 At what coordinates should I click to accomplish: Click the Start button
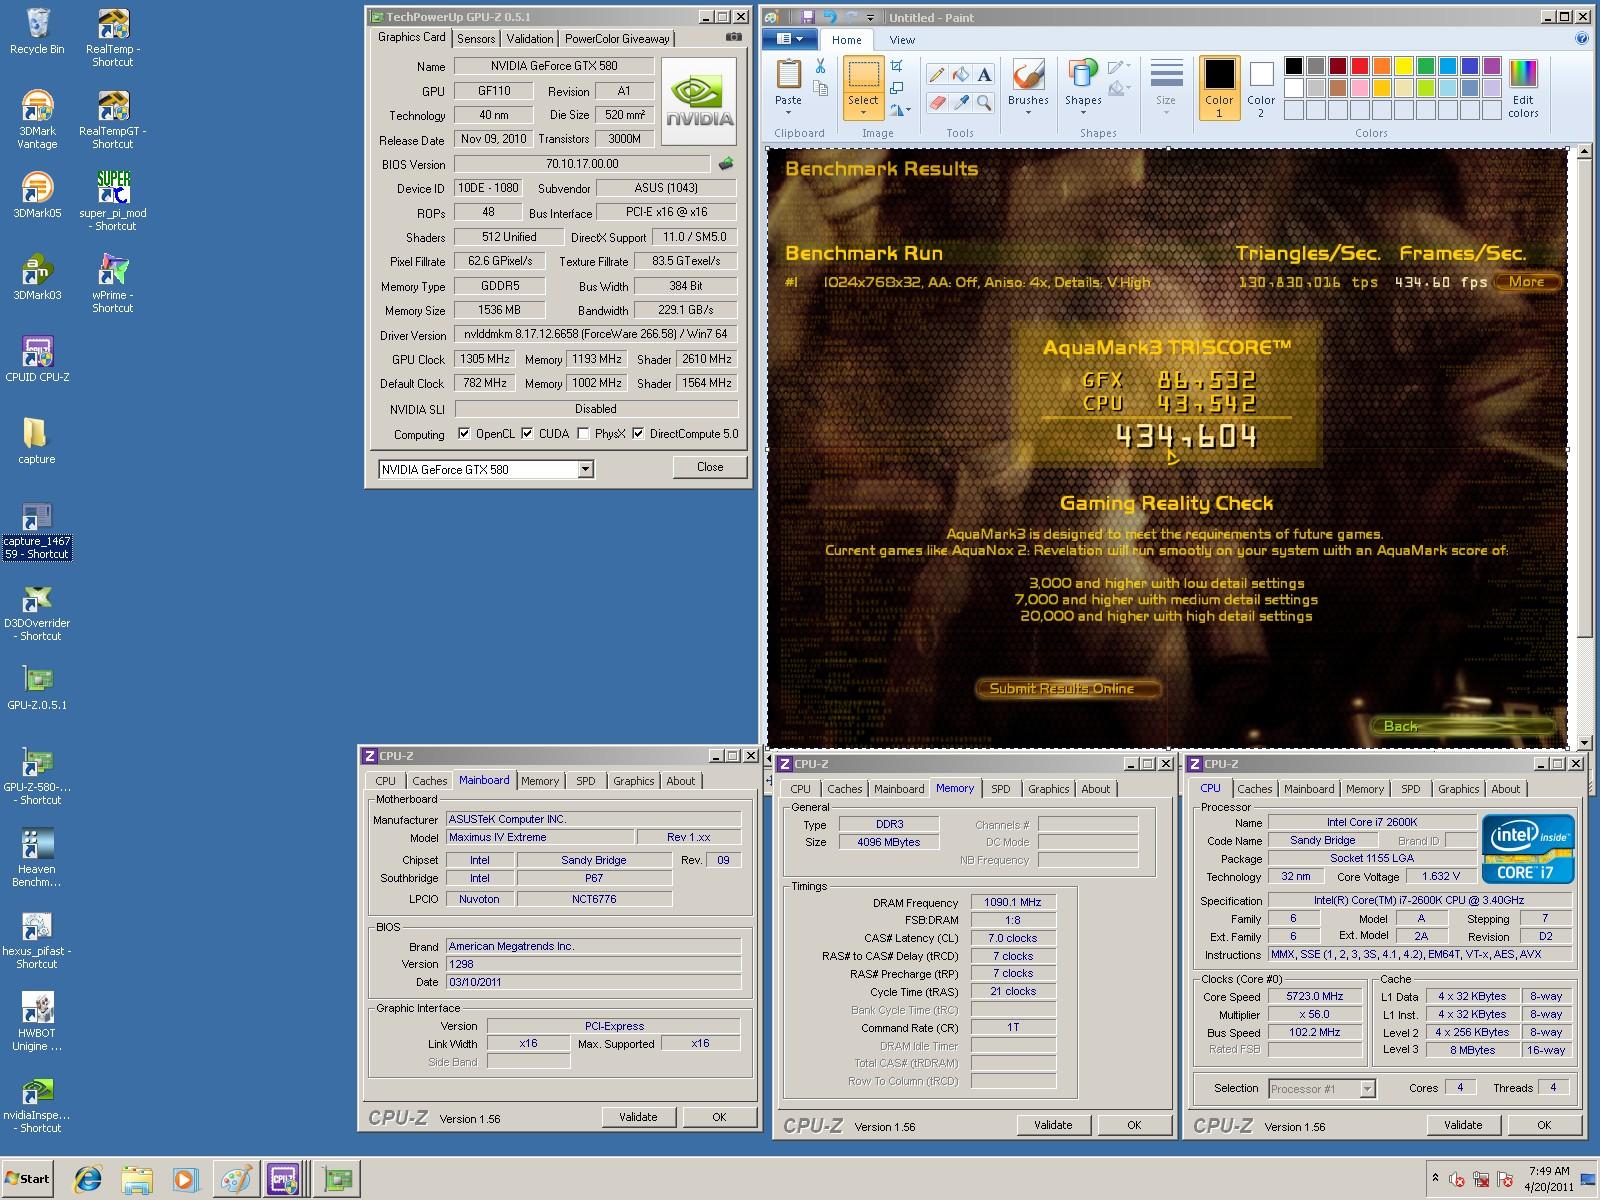(x=27, y=1178)
